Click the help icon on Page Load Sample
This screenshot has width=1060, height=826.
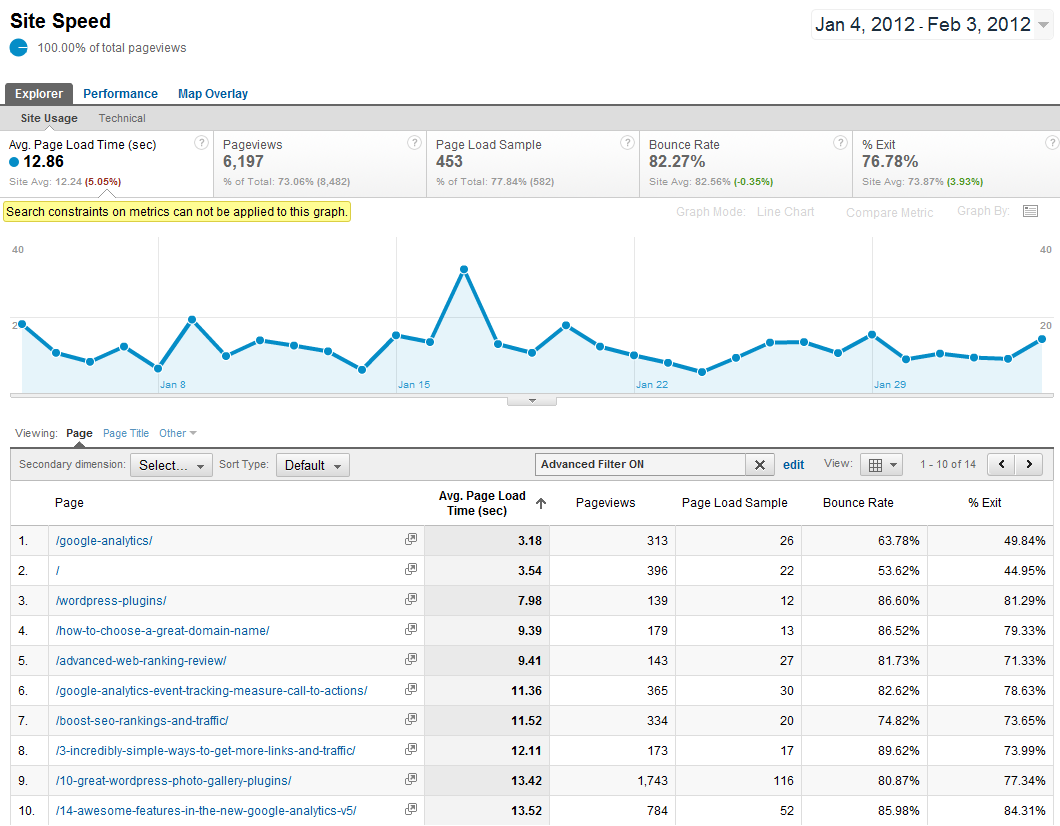click(627, 142)
